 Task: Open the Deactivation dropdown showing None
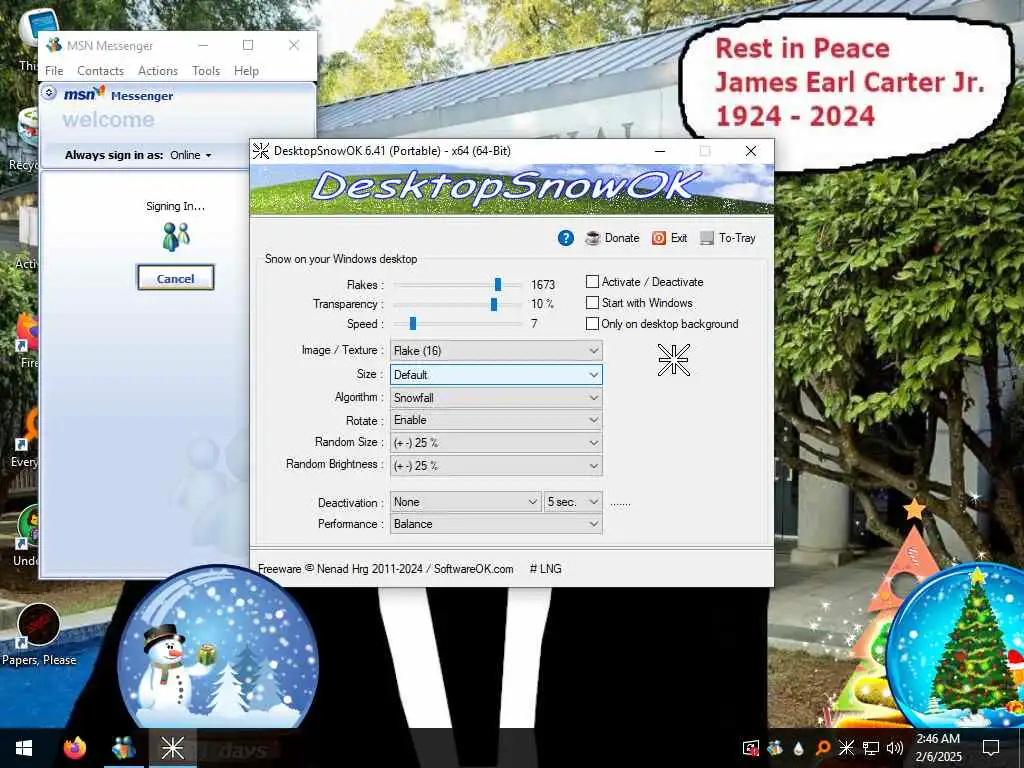(466, 502)
